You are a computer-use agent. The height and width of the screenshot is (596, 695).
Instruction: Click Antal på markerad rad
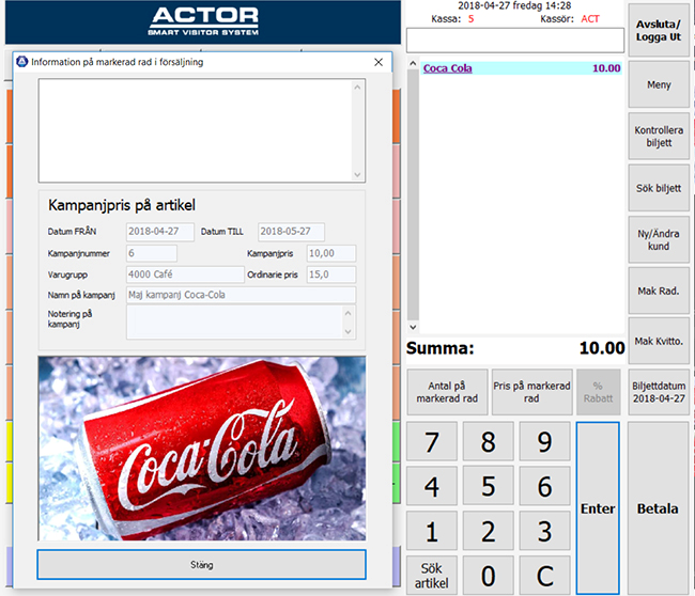pos(447,392)
